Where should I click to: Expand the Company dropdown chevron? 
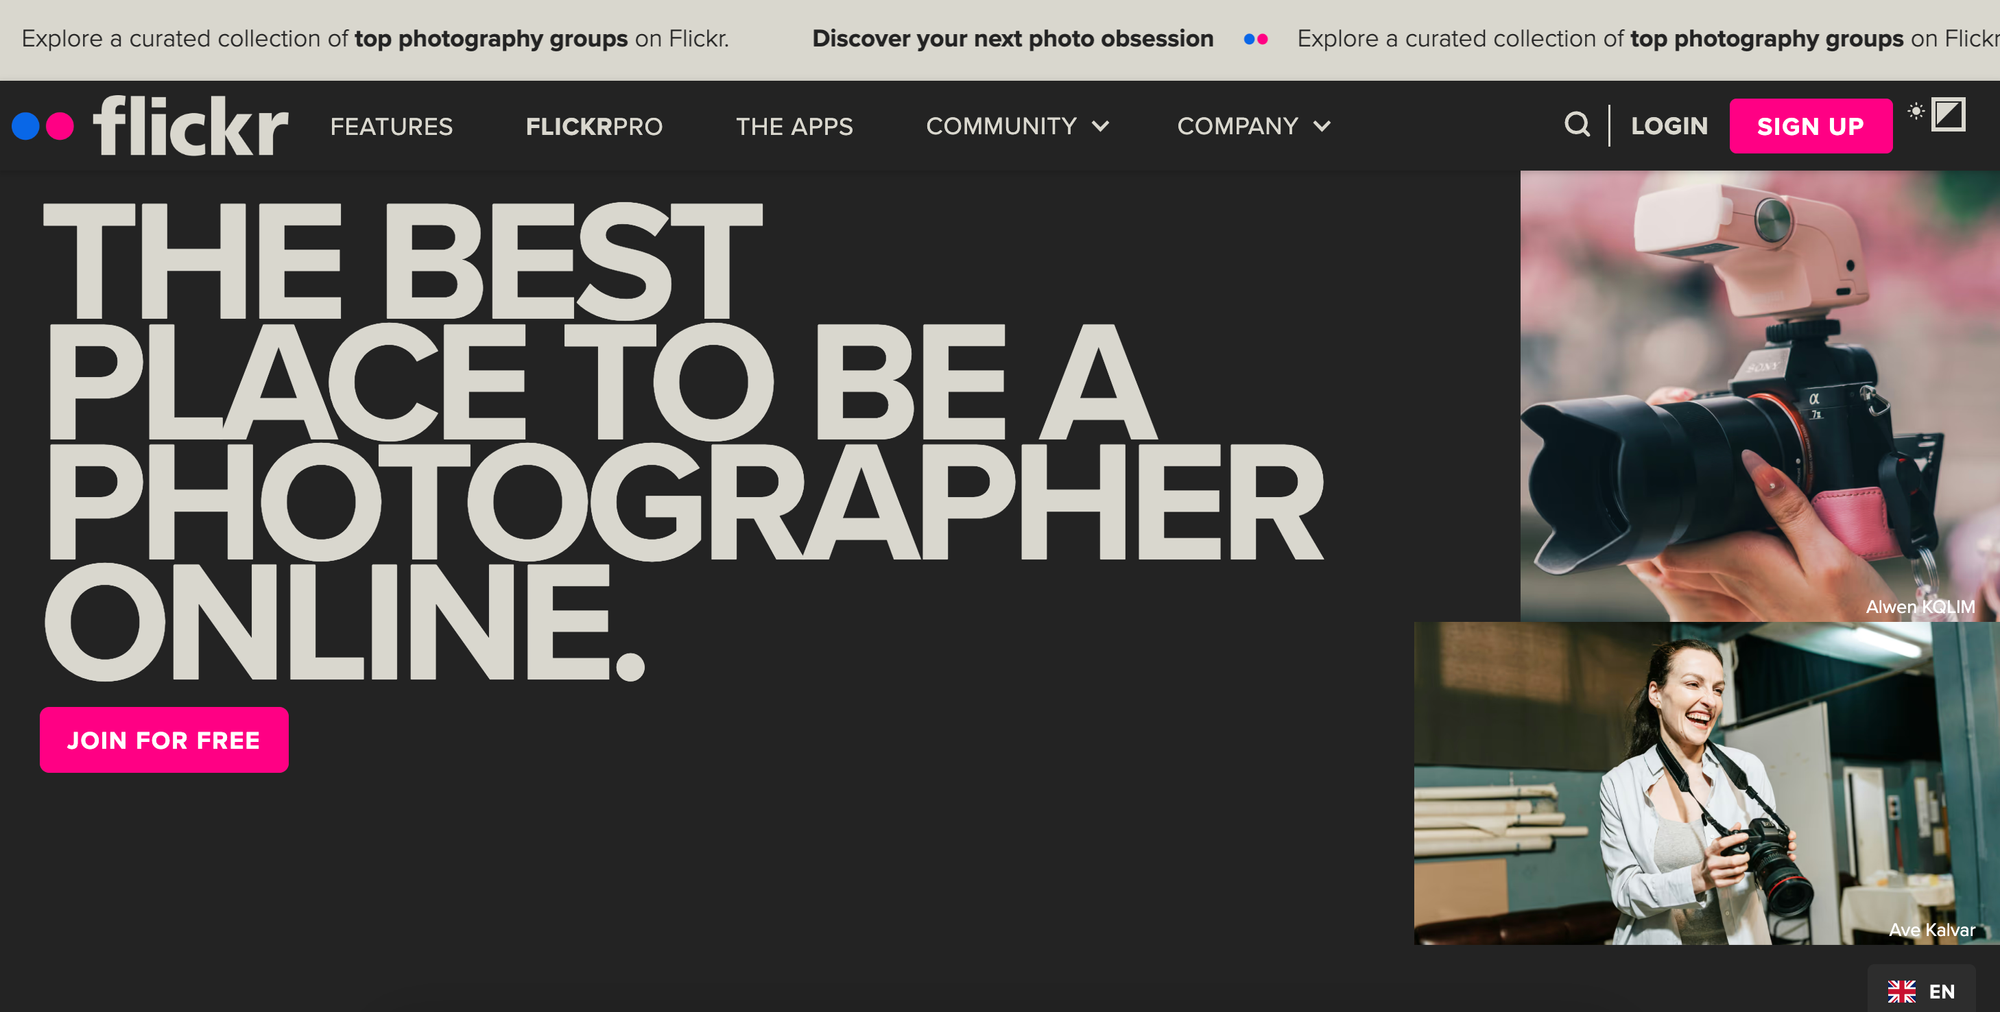1322,127
